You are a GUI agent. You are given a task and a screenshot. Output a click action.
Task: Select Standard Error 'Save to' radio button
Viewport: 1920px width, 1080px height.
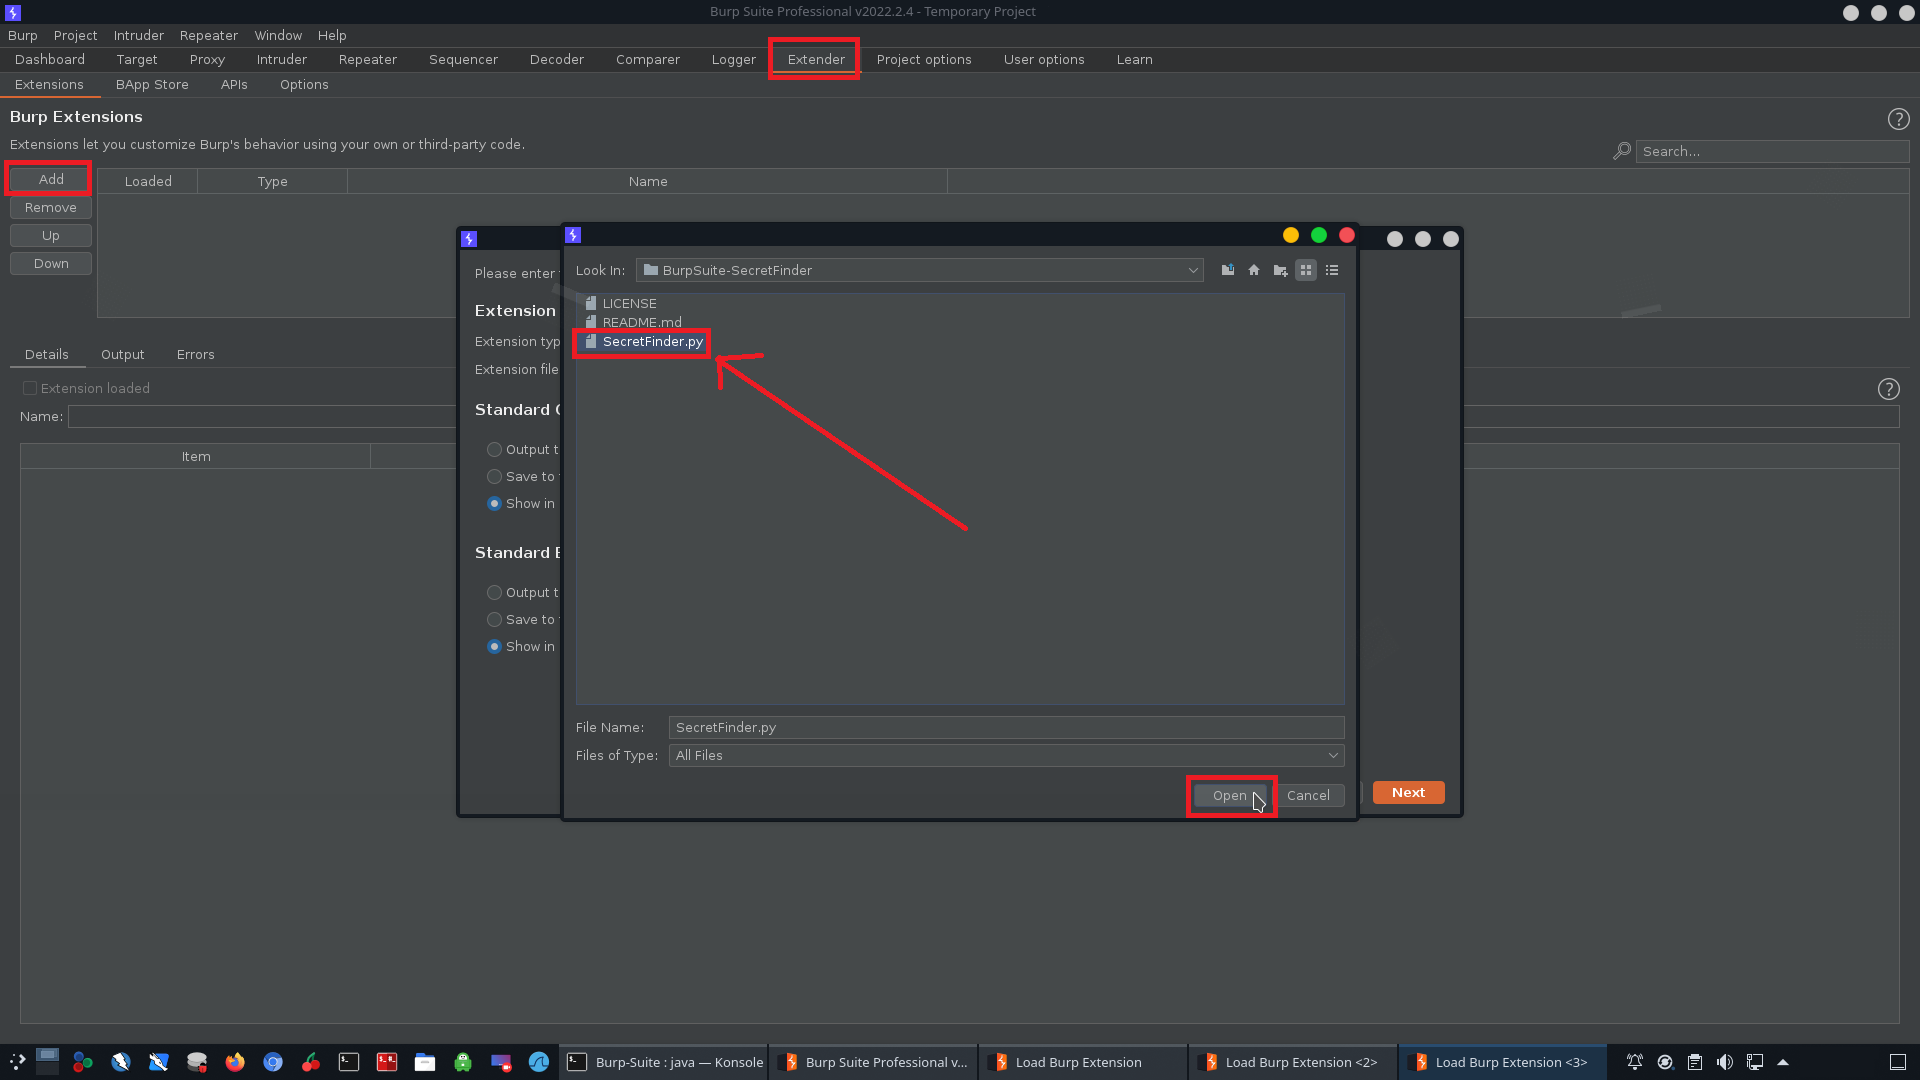coord(494,620)
